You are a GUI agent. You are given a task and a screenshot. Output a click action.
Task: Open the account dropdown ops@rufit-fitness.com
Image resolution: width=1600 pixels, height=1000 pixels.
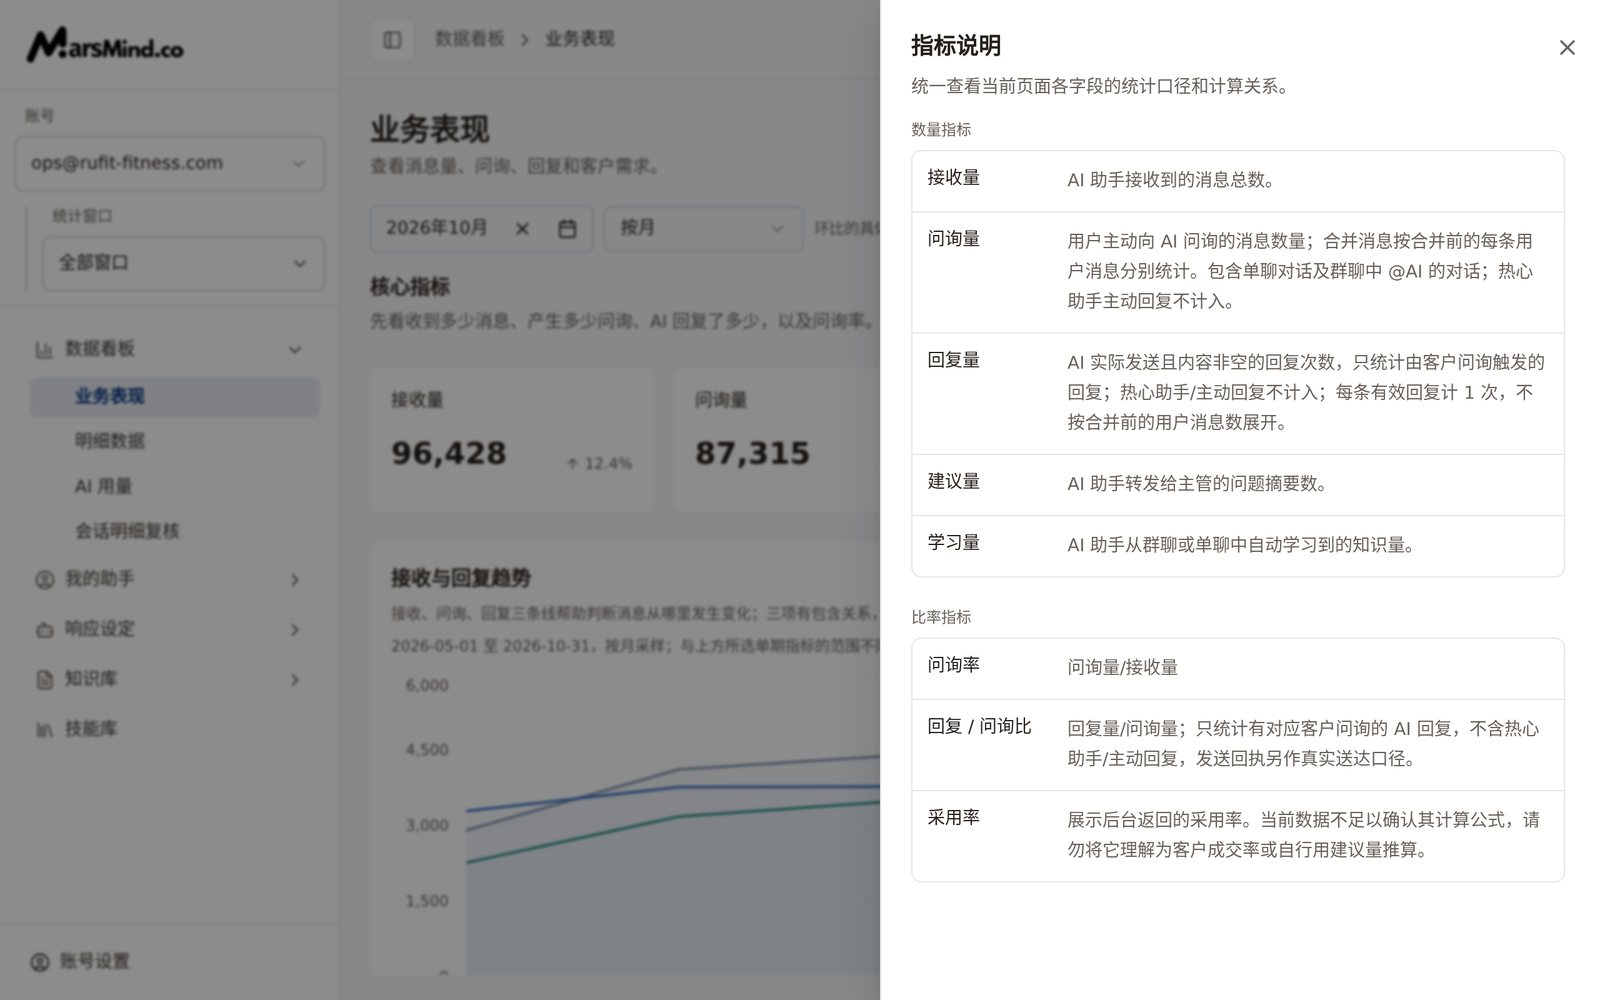click(x=170, y=163)
